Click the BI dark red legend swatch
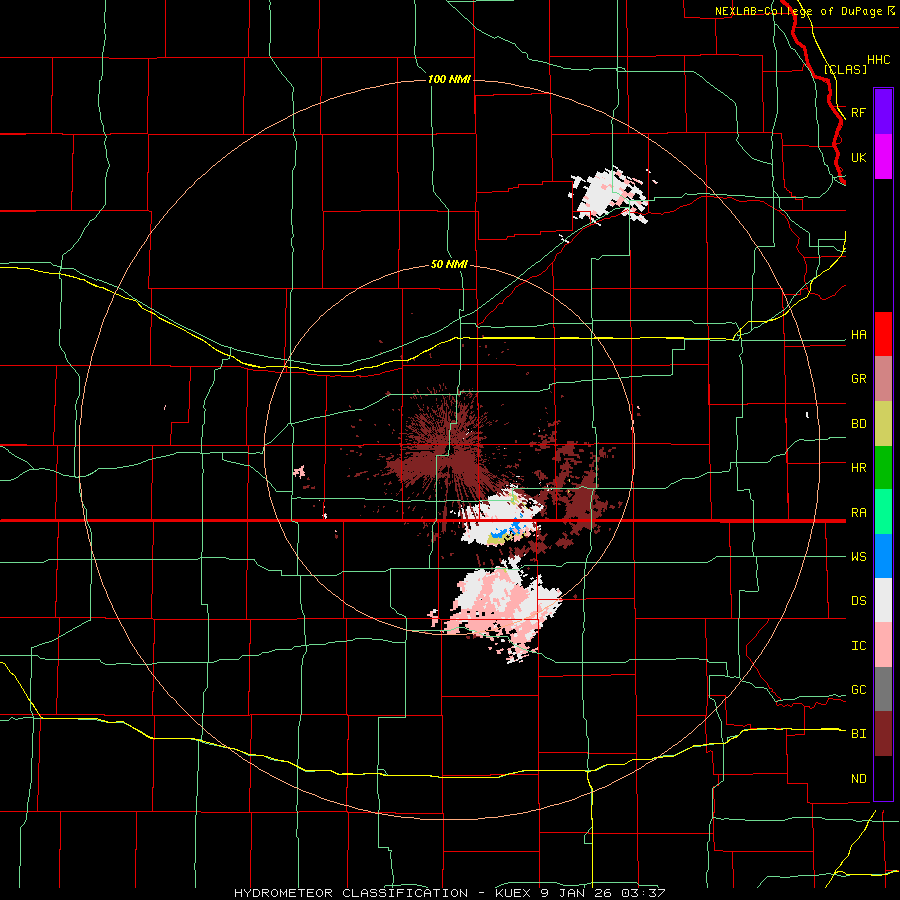 883,734
